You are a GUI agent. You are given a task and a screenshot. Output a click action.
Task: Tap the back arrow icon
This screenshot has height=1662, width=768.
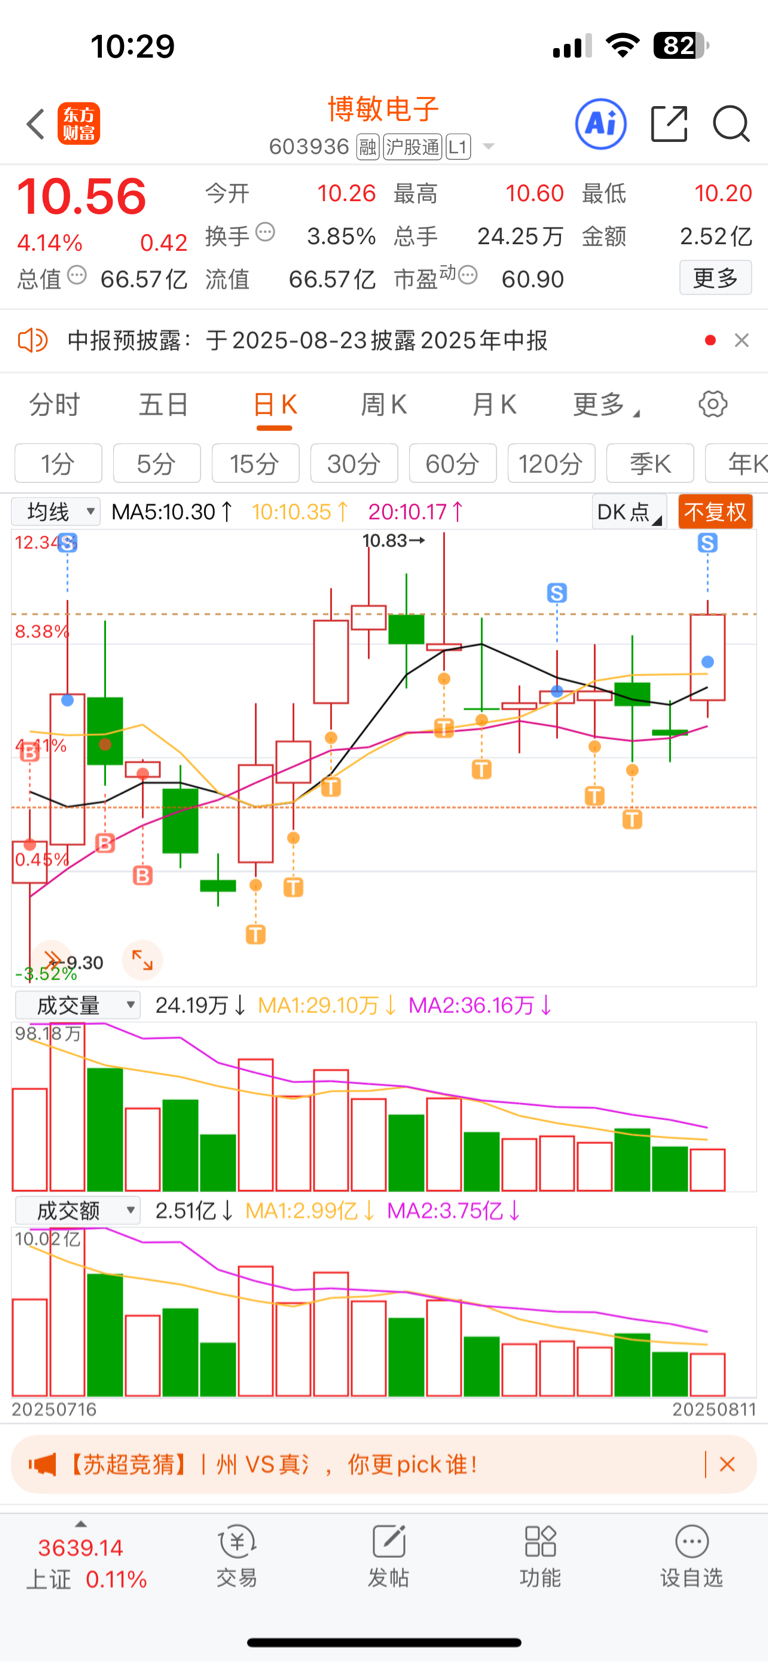36,125
